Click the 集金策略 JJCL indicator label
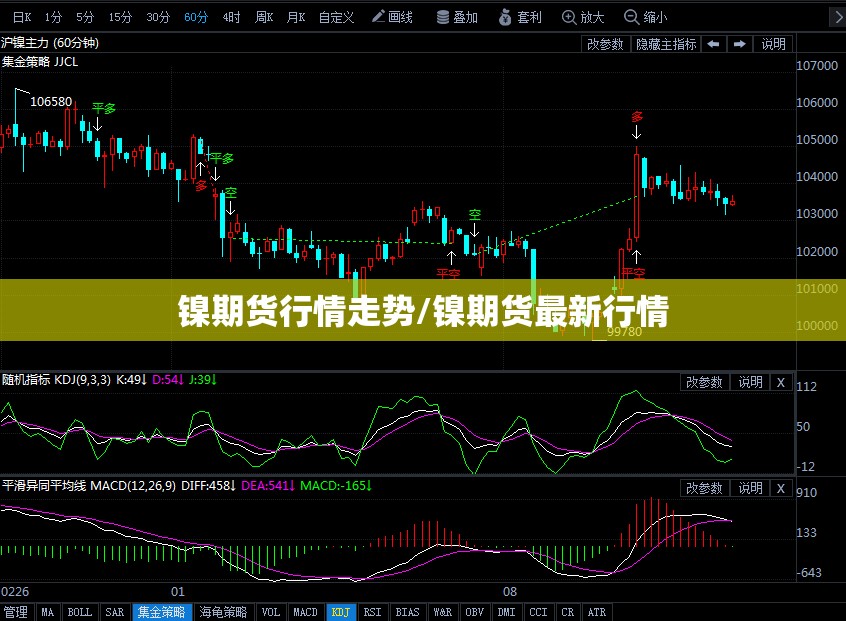The image size is (846, 621). (x=40, y=62)
